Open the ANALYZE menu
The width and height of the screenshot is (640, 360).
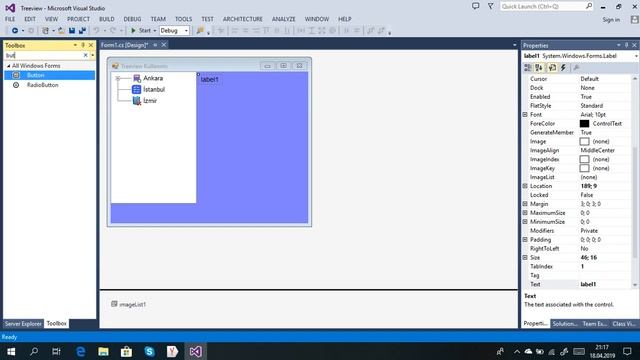283,19
